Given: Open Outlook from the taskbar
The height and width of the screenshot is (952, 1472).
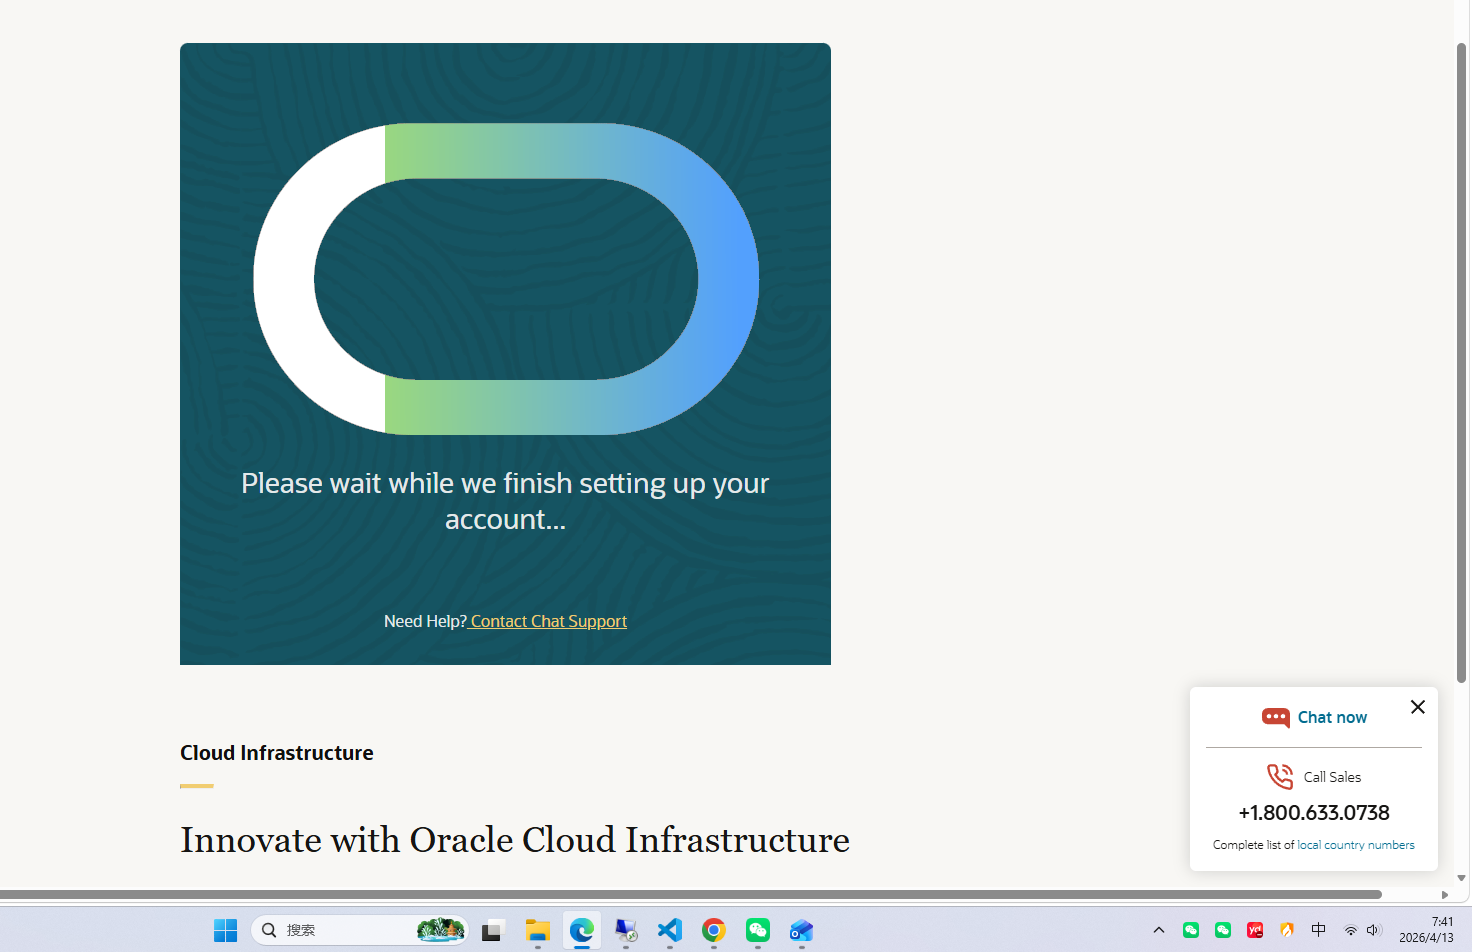Looking at the screenshot, I should [802, 930].
